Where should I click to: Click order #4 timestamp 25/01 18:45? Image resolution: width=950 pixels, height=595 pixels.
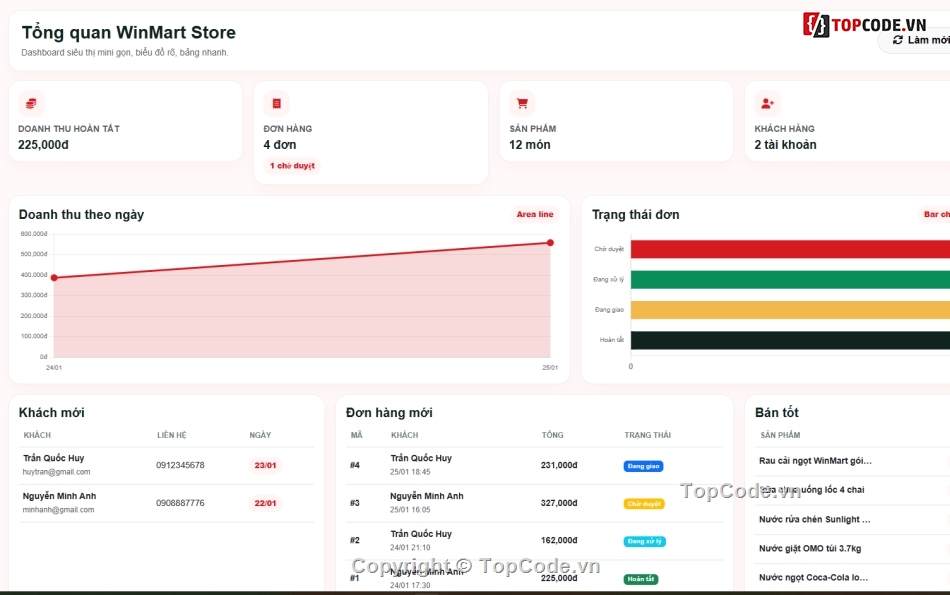410,472
